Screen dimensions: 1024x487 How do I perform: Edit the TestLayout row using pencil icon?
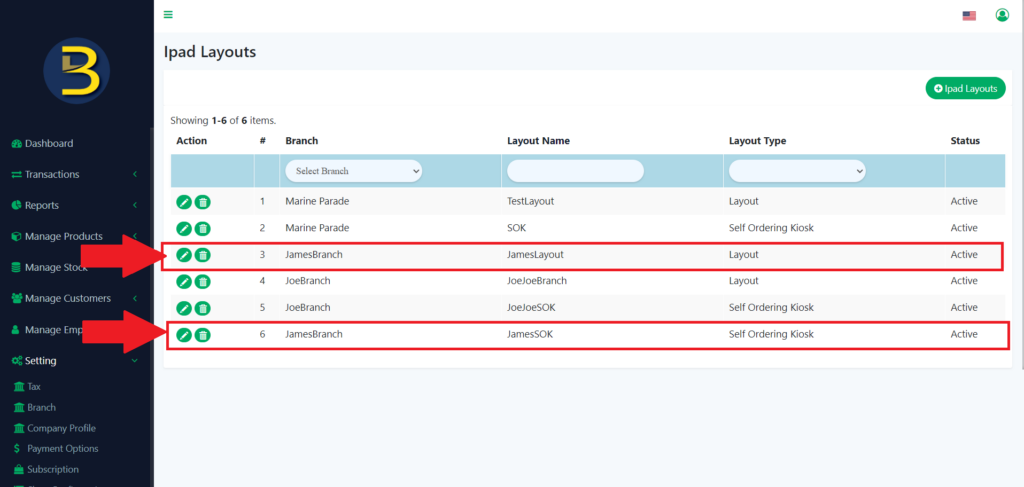[184, 202]
